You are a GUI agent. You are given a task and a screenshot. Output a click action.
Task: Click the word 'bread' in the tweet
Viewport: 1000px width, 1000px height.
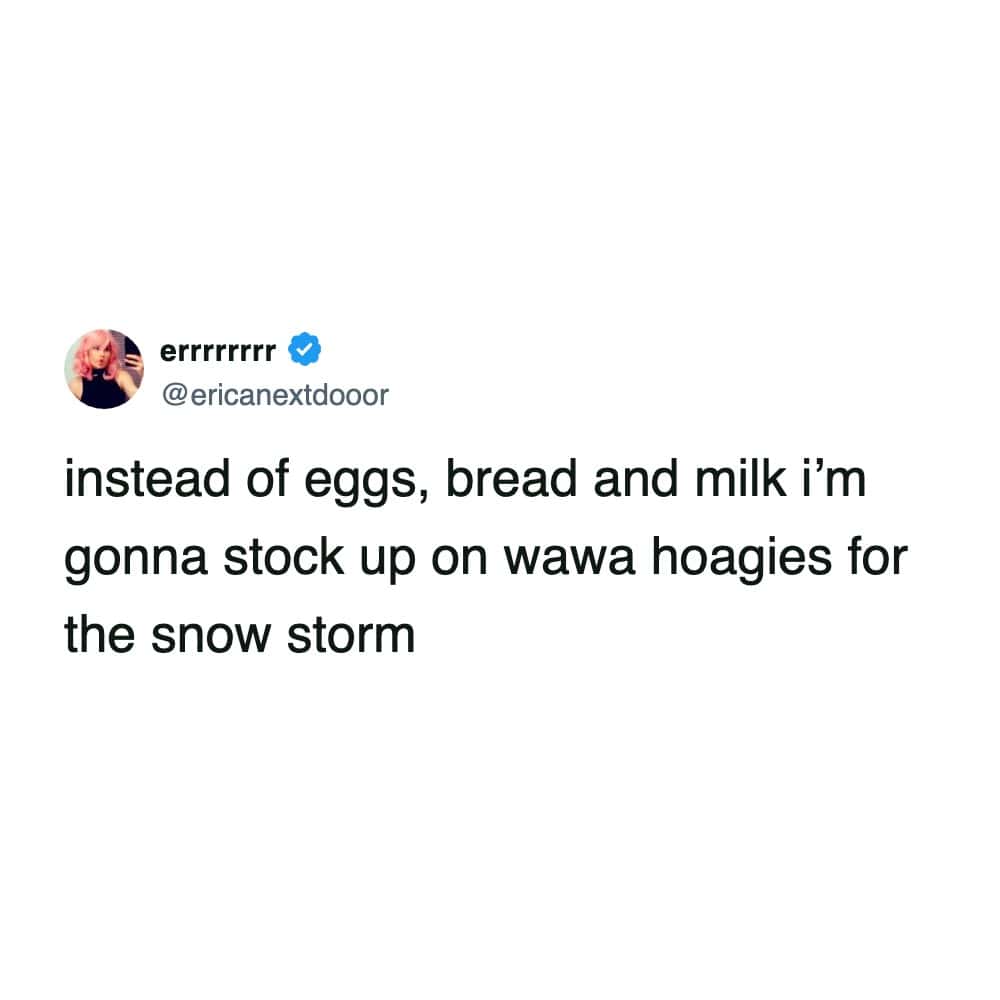coord(511,478)
